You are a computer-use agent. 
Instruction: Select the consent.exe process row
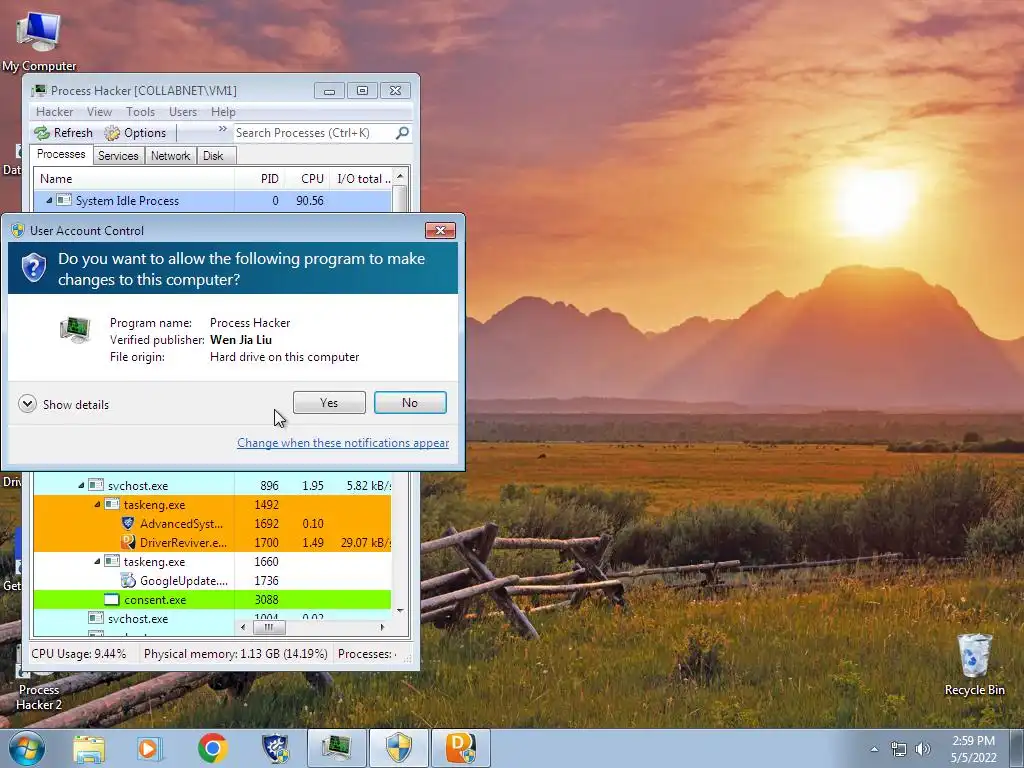coord(212,599)
